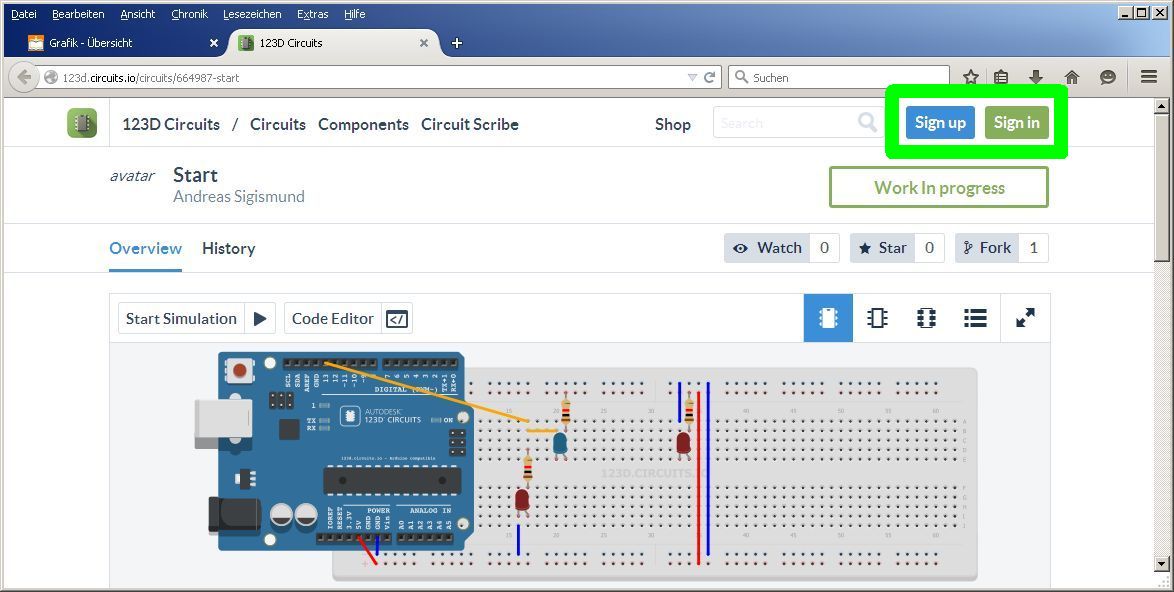
Task: Fork this circuit
Action: pyautogui.click(x=987, y=248)
